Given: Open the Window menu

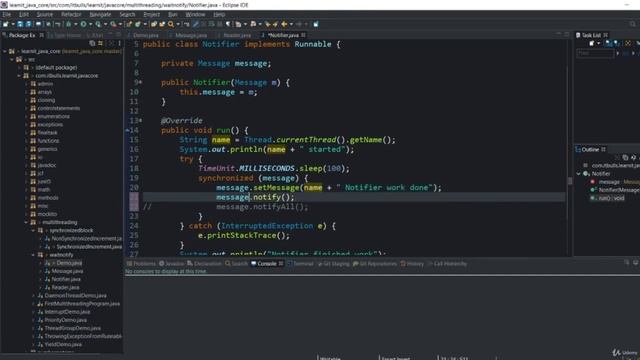Looking at the screenshot, I should tap(195, 14).
